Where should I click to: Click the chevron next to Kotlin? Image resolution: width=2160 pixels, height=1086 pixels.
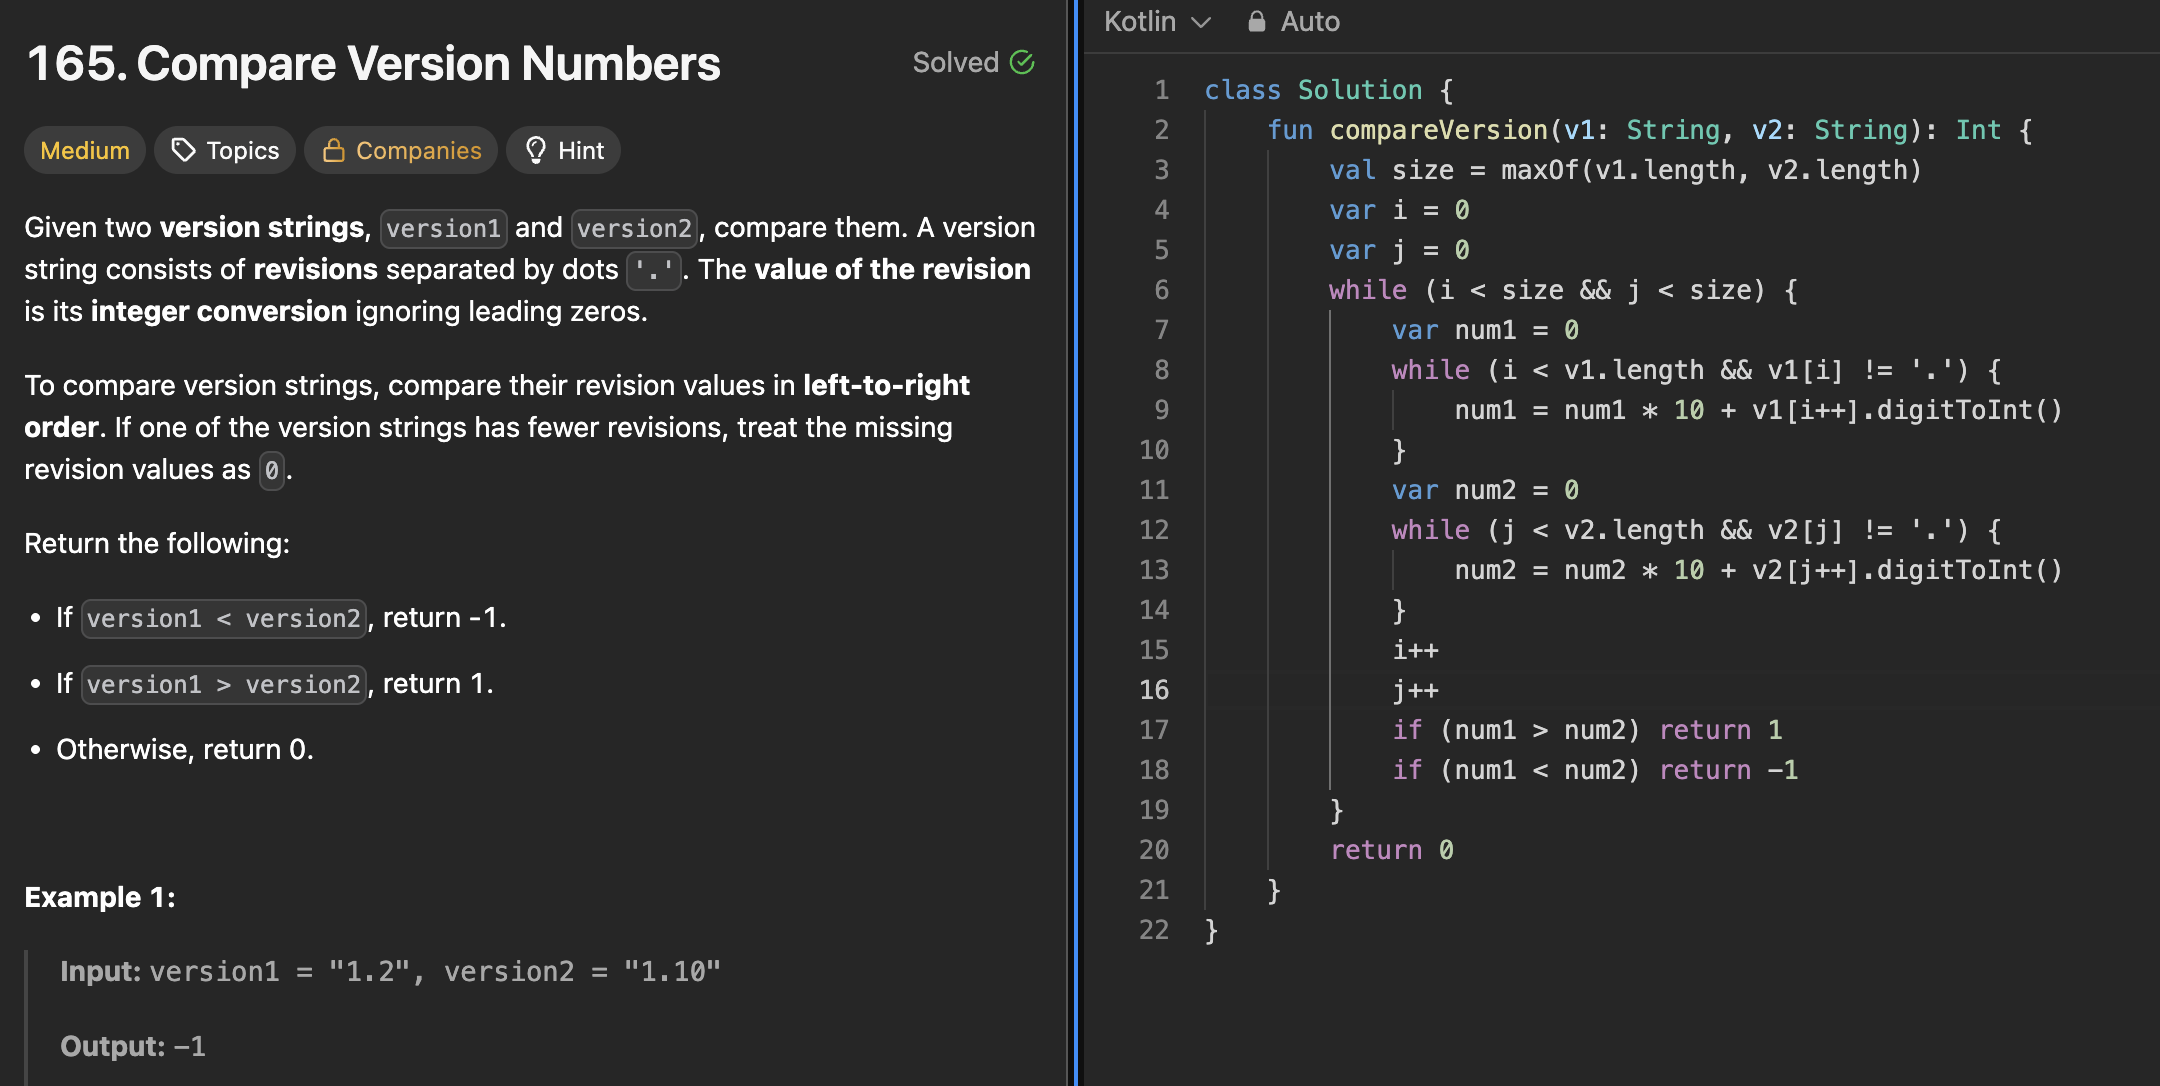pos(1202,22)
